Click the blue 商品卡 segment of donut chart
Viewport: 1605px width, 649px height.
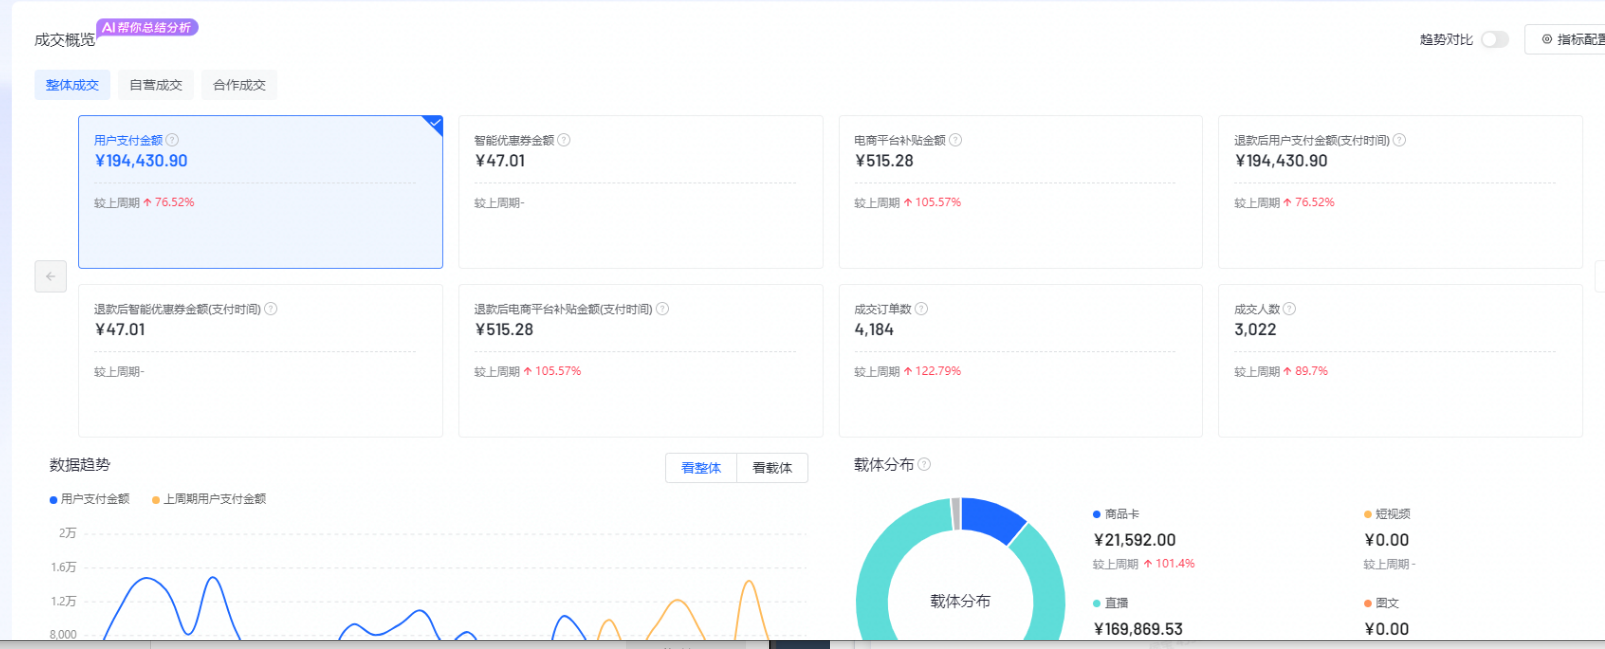click(x=991, y=518)
